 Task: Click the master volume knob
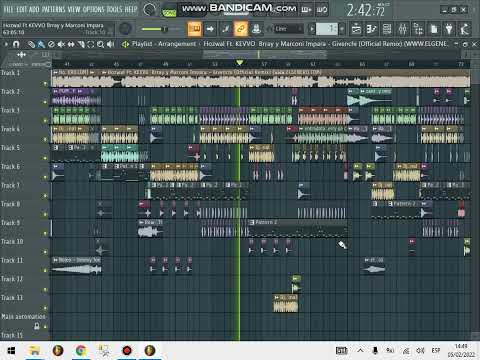coord(125,29)
